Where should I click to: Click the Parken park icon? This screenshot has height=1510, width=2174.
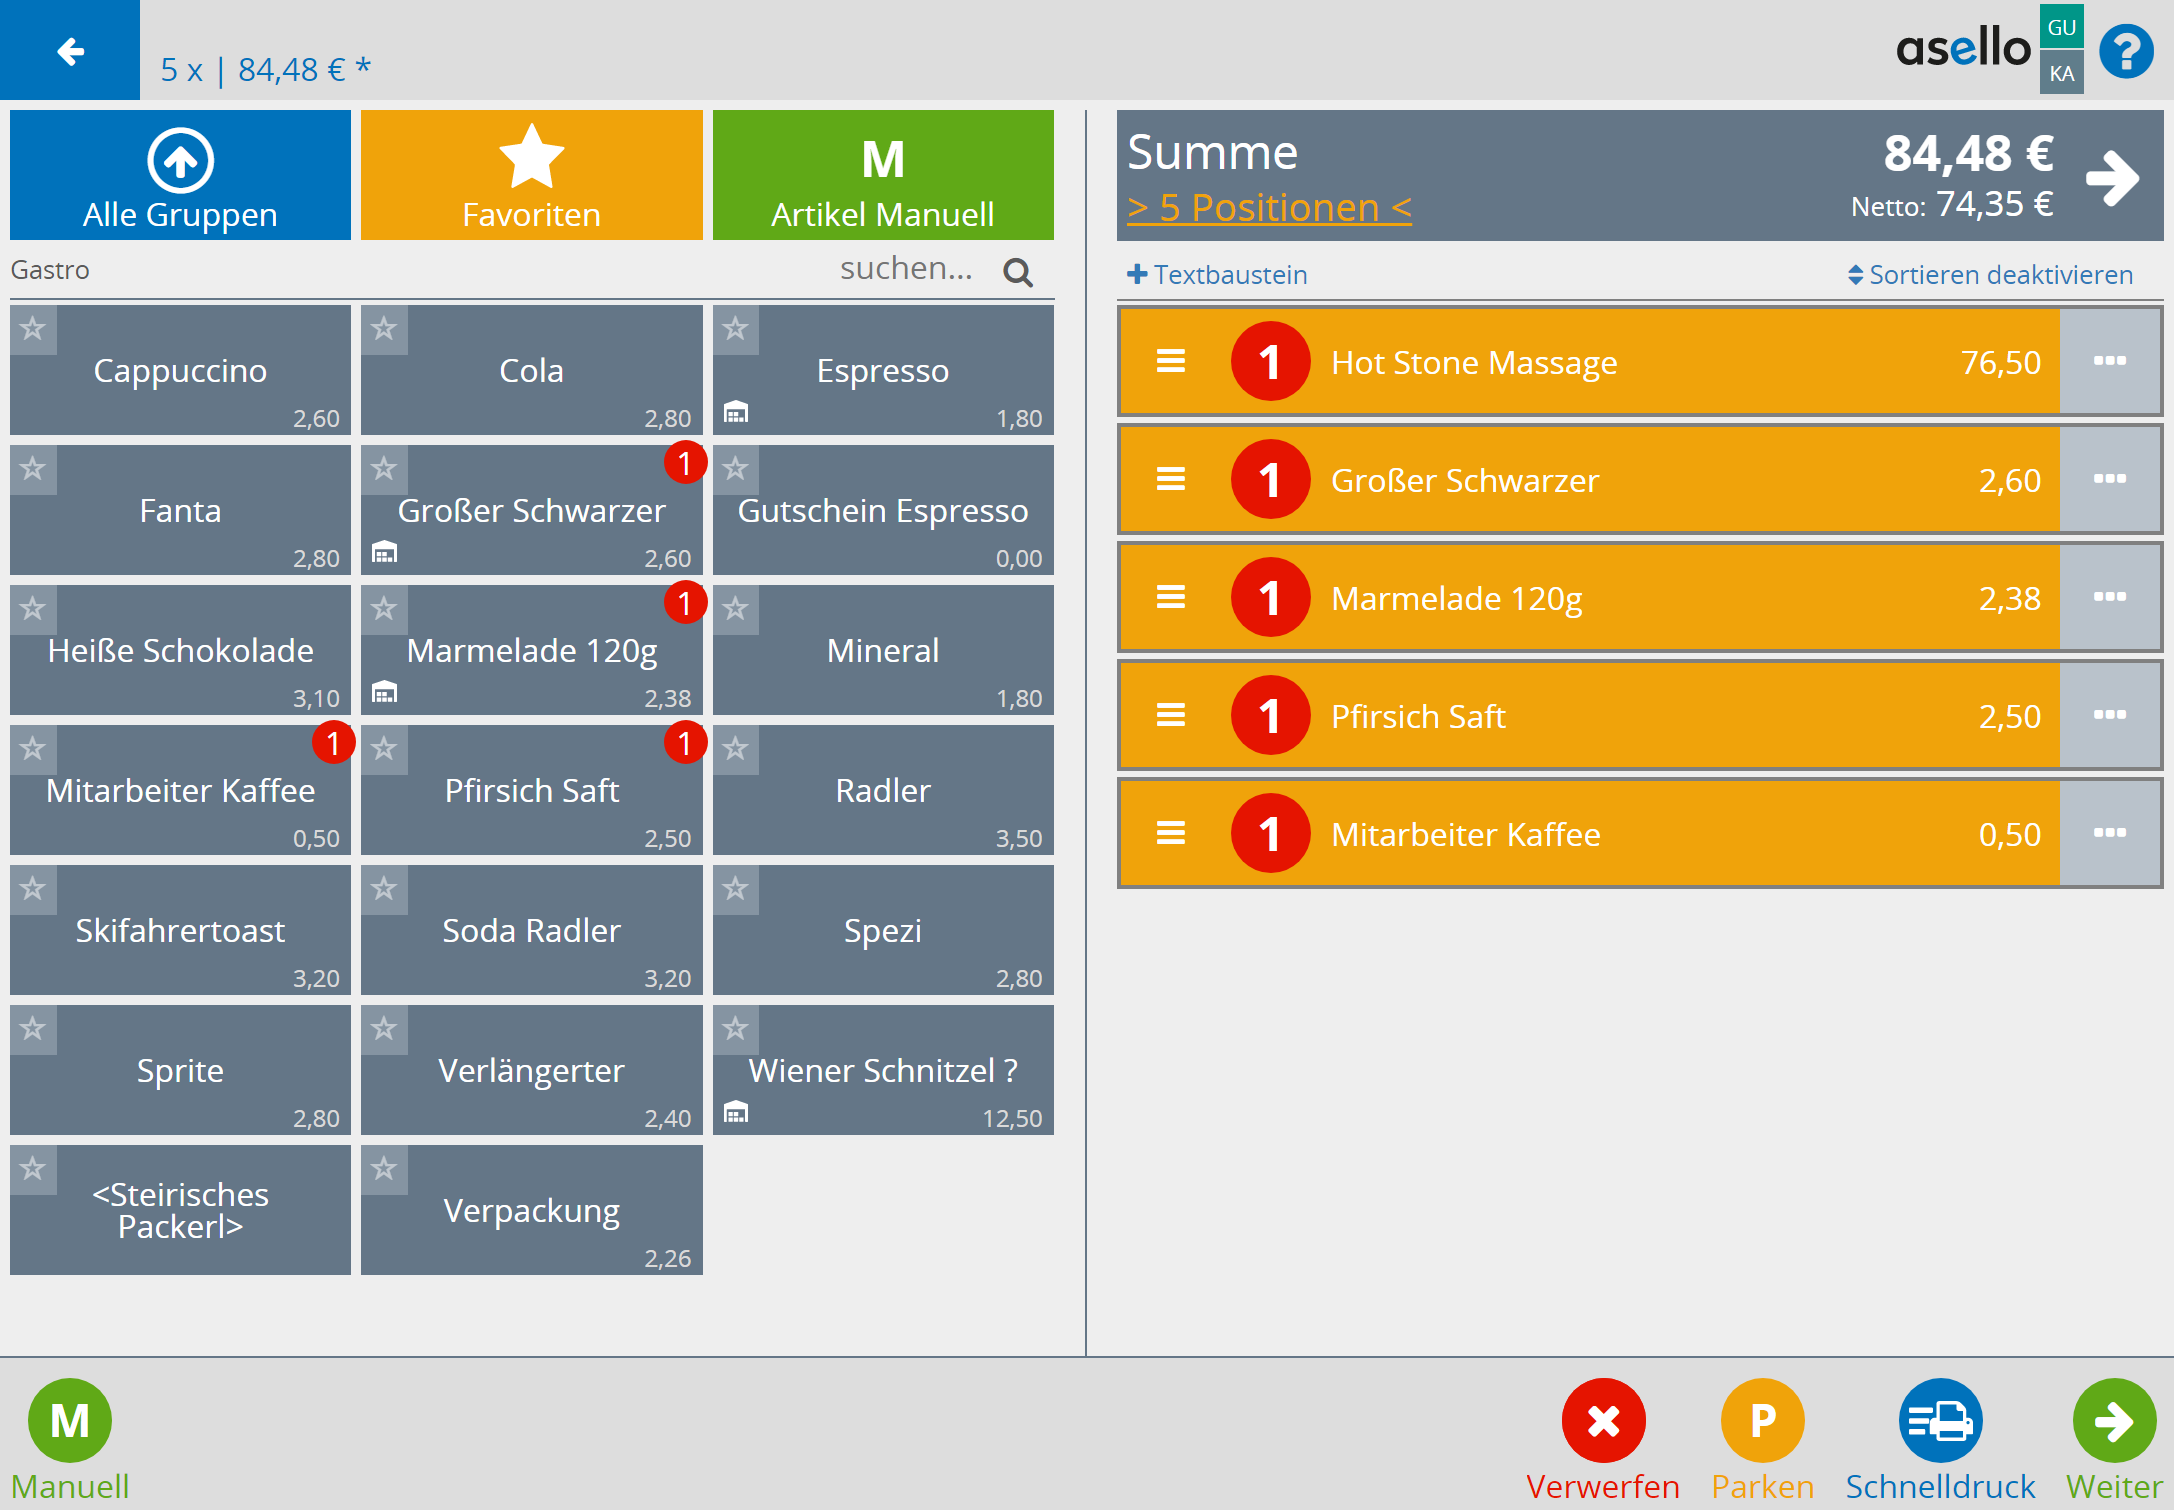point(1762,1420)
